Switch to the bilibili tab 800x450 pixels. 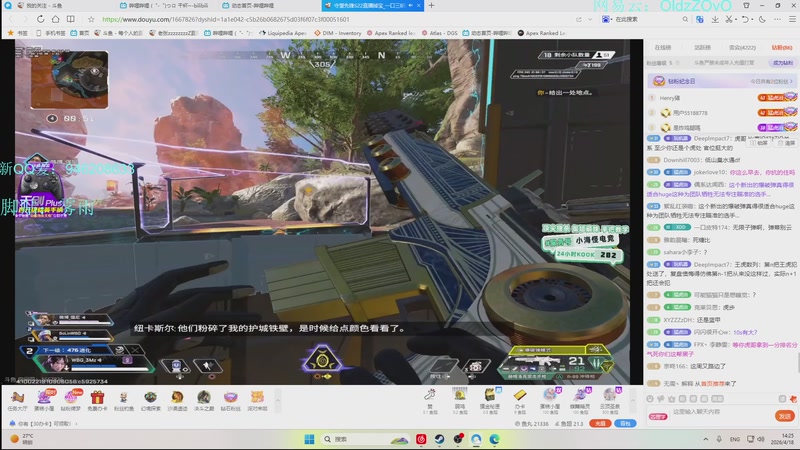pos(164,6)
